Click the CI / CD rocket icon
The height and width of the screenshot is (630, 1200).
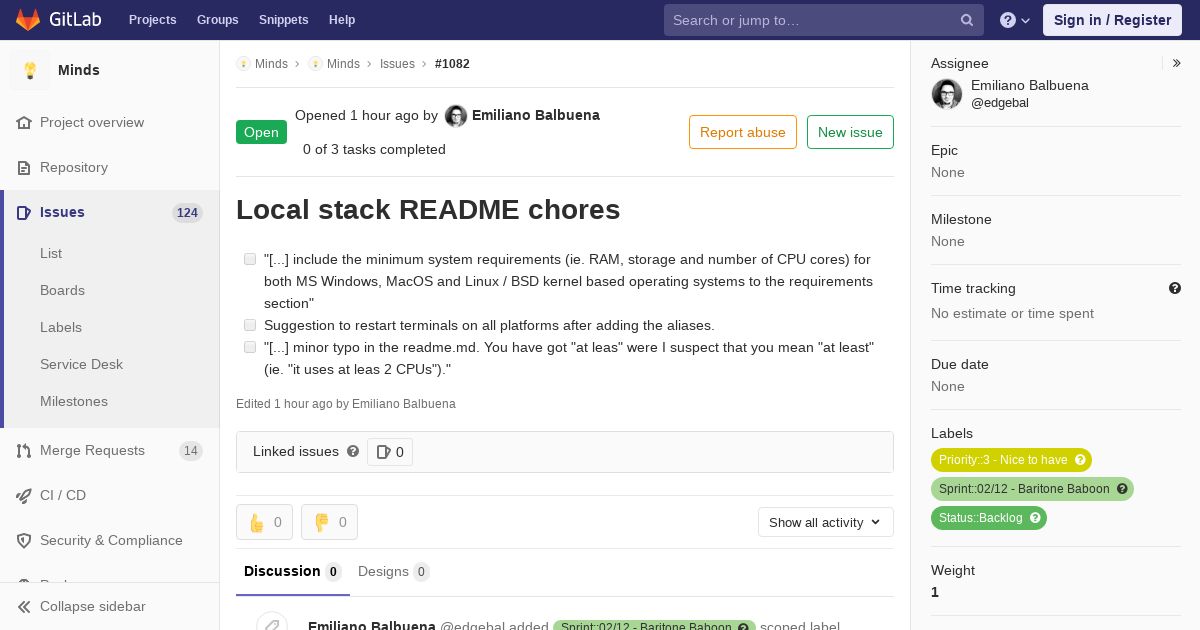pos(24,495)
